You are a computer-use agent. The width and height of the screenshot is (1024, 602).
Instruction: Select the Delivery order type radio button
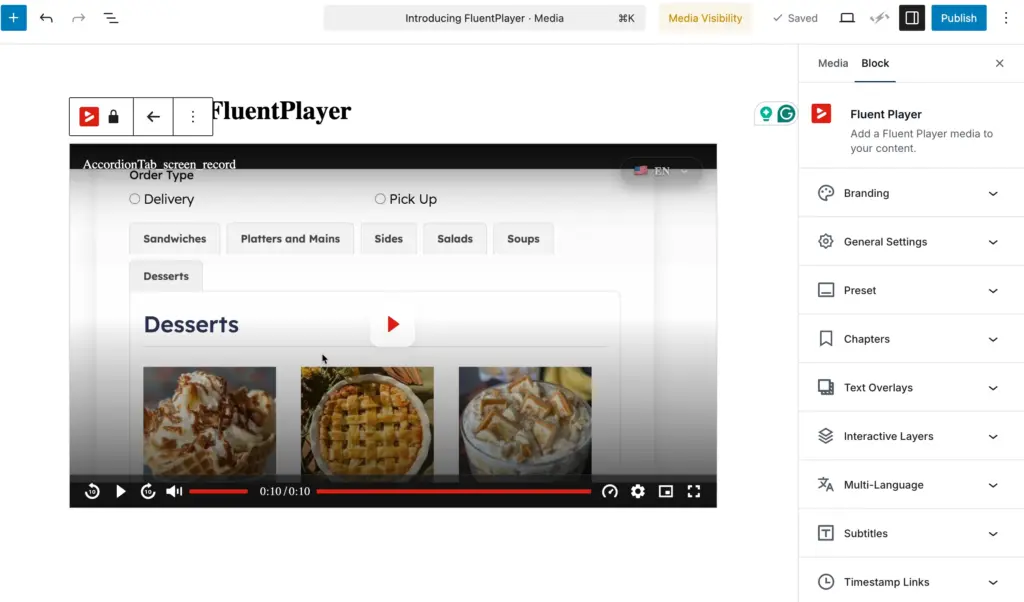[x=134, y=199]
